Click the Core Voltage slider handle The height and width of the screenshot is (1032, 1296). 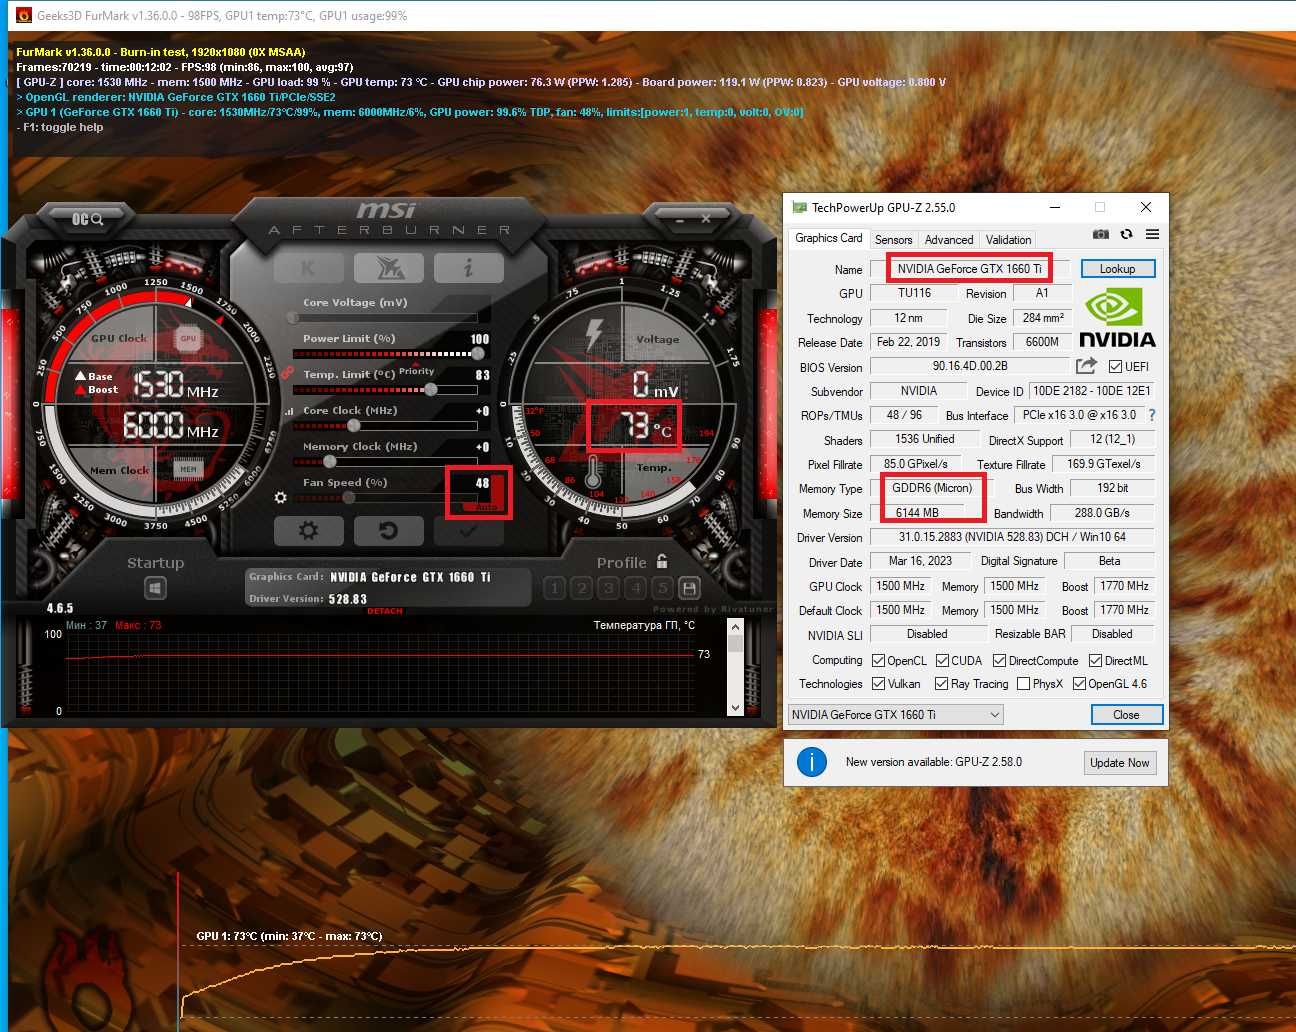(x=293, y=317)
